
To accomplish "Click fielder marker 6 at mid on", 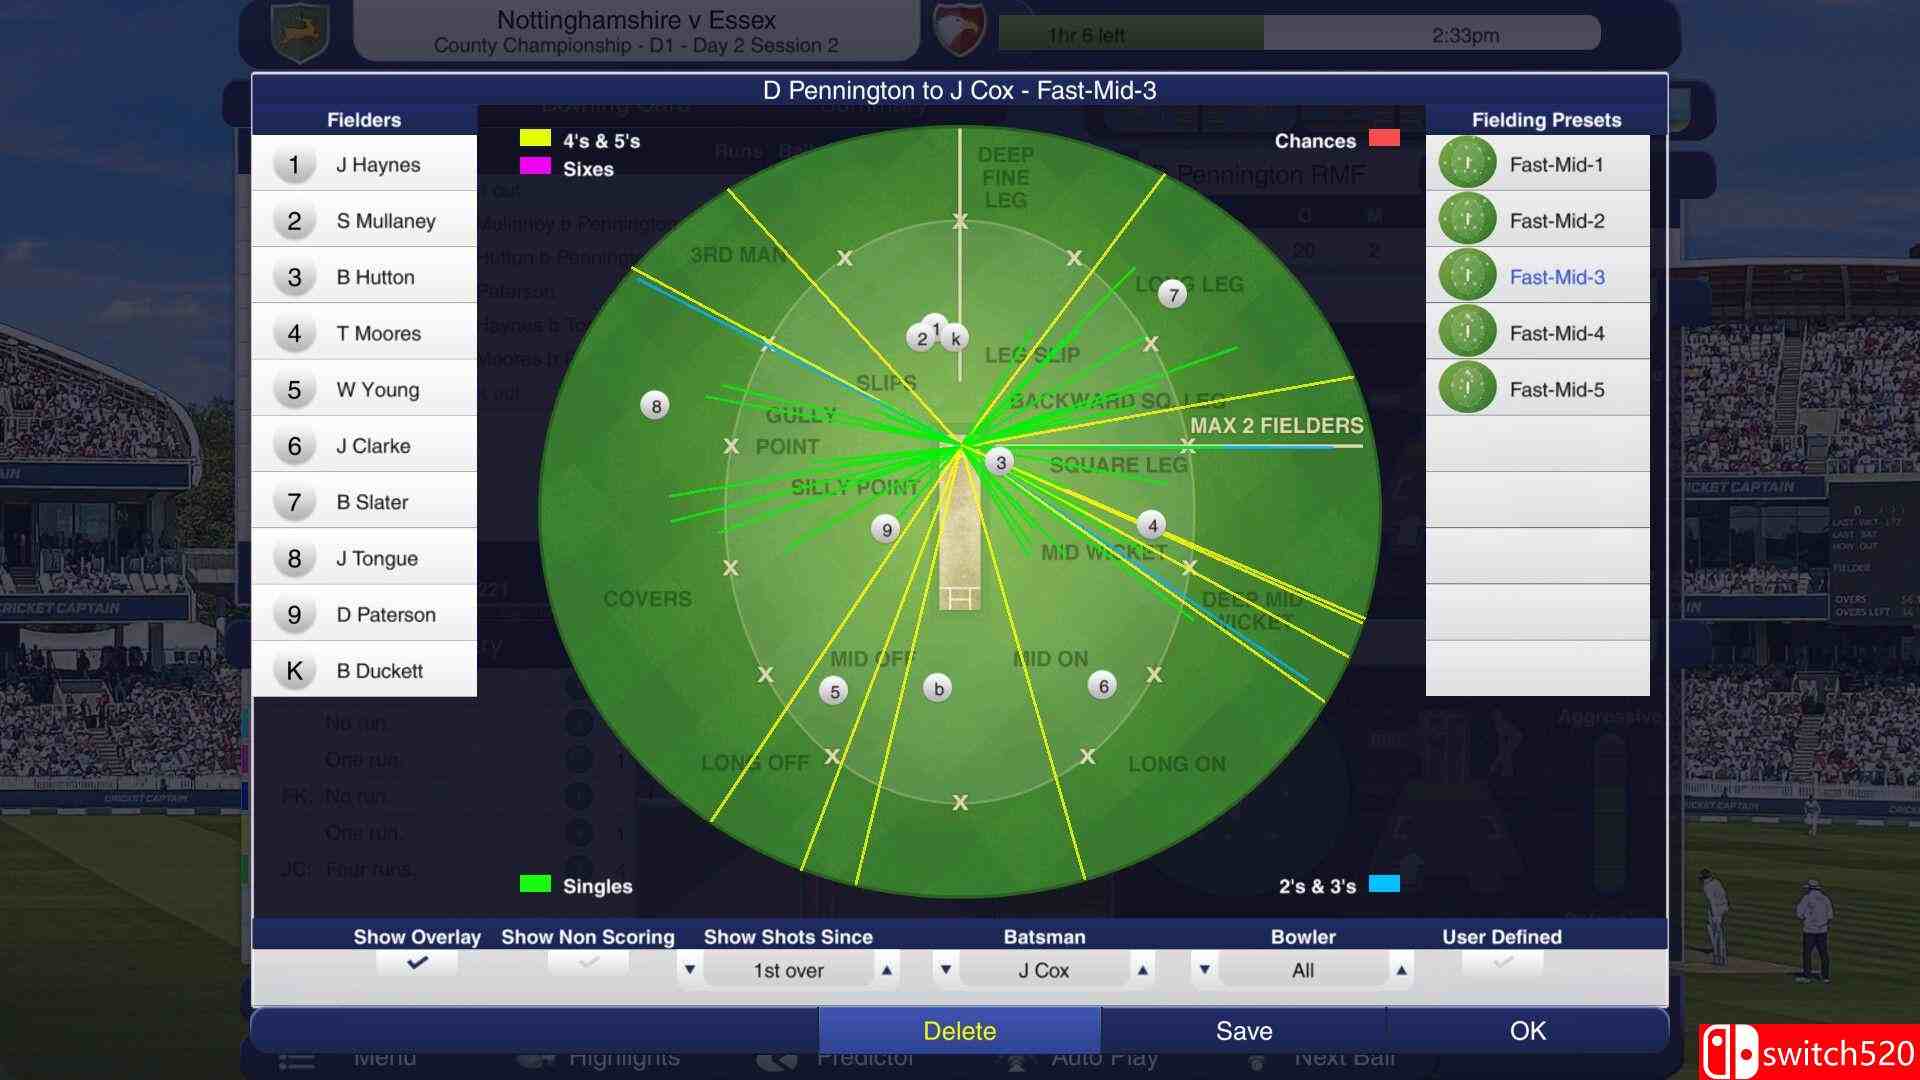I will [1103, 685].
